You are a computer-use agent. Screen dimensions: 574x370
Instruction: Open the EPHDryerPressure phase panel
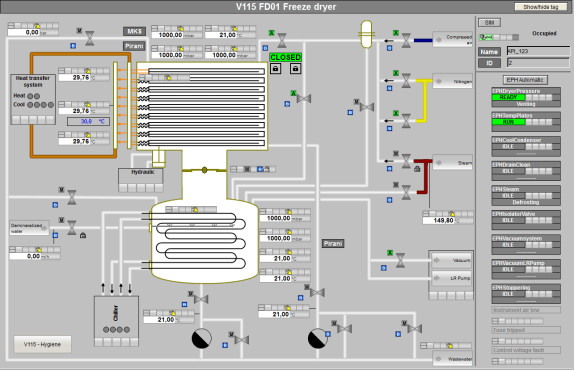[x=526, y=97]
